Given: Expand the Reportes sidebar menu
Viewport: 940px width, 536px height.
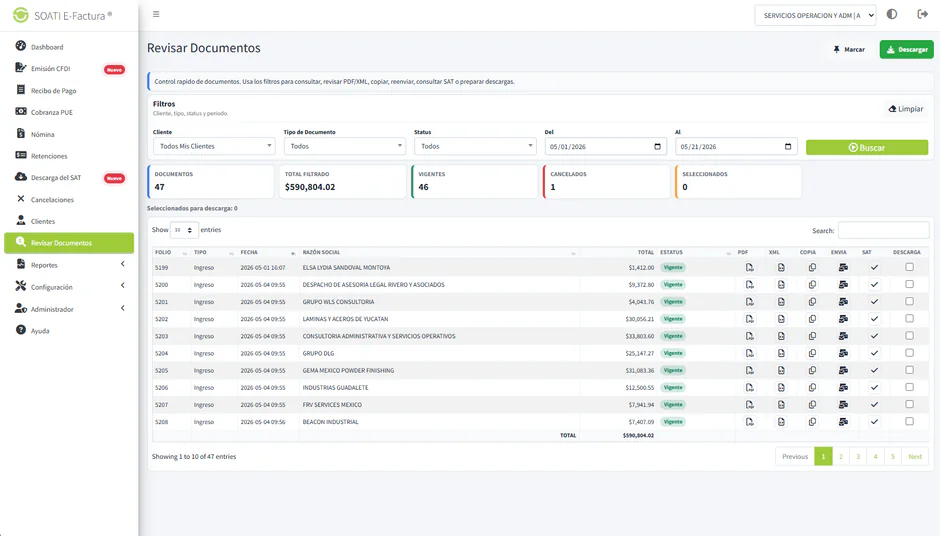Looking at the screenshot, I should pyautogui.click(x=69, y=265).
